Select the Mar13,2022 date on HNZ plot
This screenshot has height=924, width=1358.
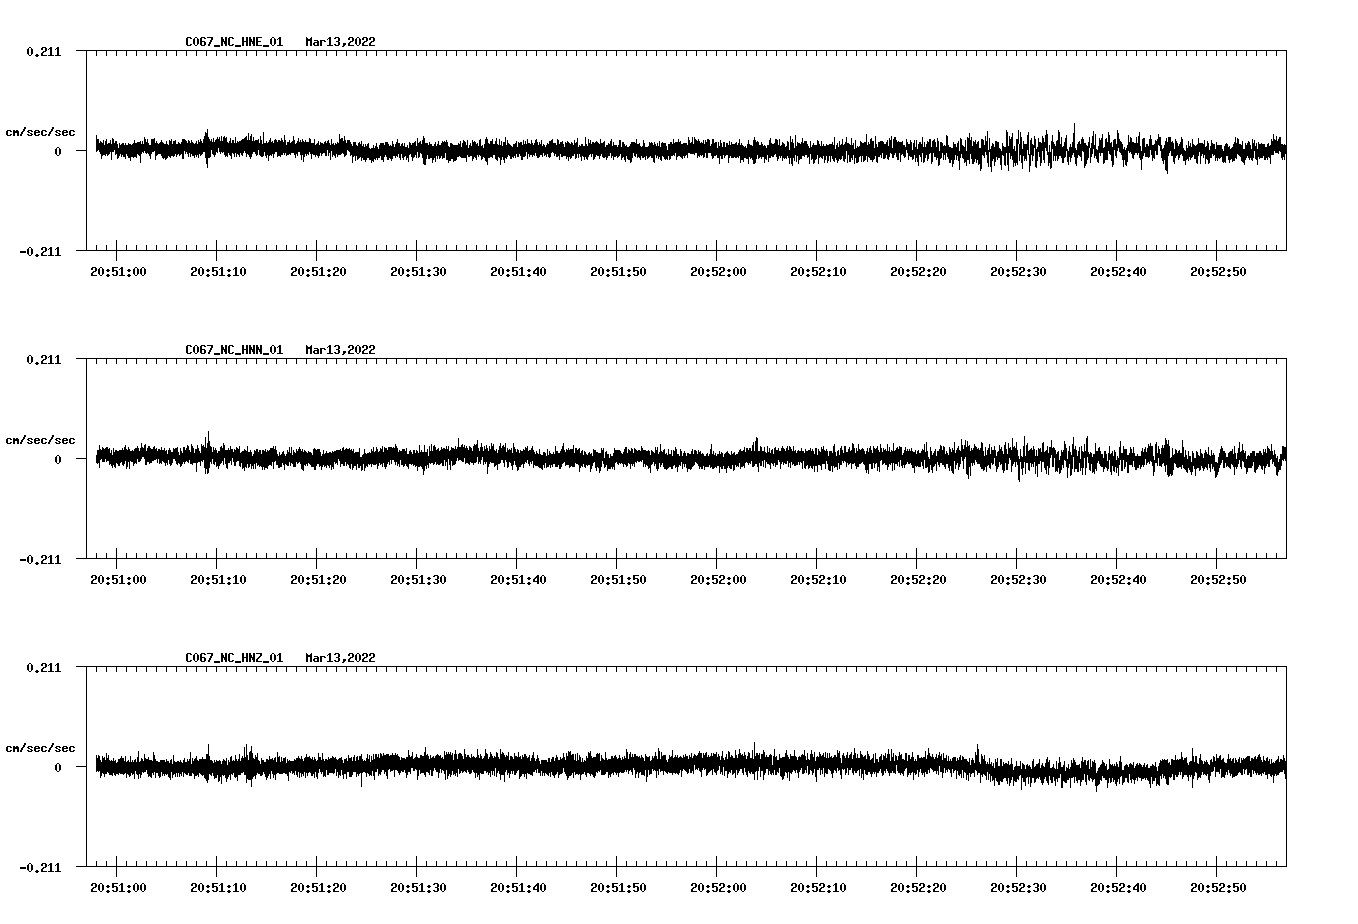click(340, 658)
